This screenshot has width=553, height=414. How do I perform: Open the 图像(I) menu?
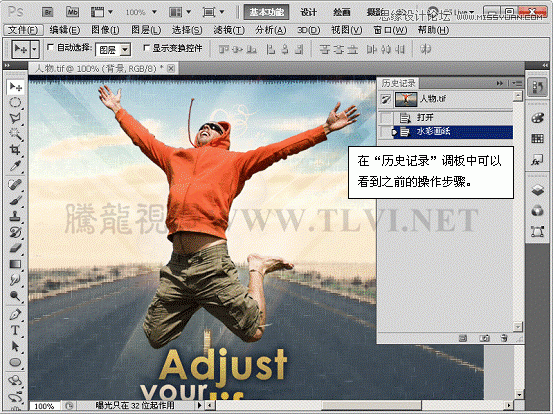[x=105, y=30]
